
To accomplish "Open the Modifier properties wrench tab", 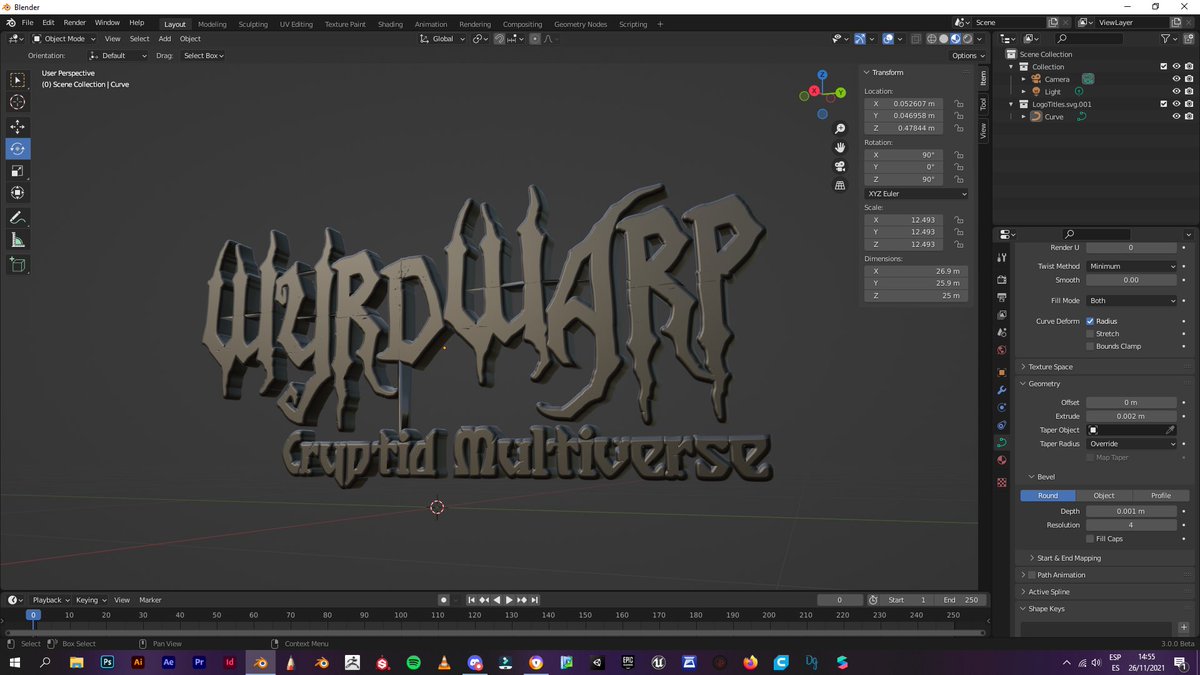I will (x=1002, y=390).
